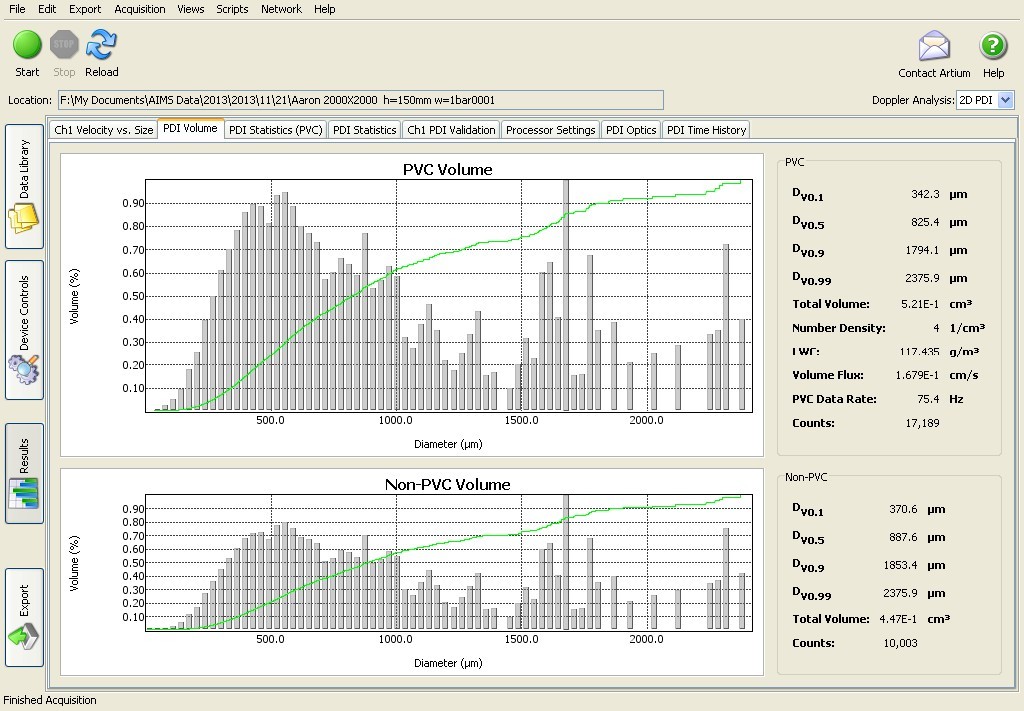This screenshot has width=1024, height=711.
Task: Open Contact Artium envelope icon
Action: (x=934, y=47)
